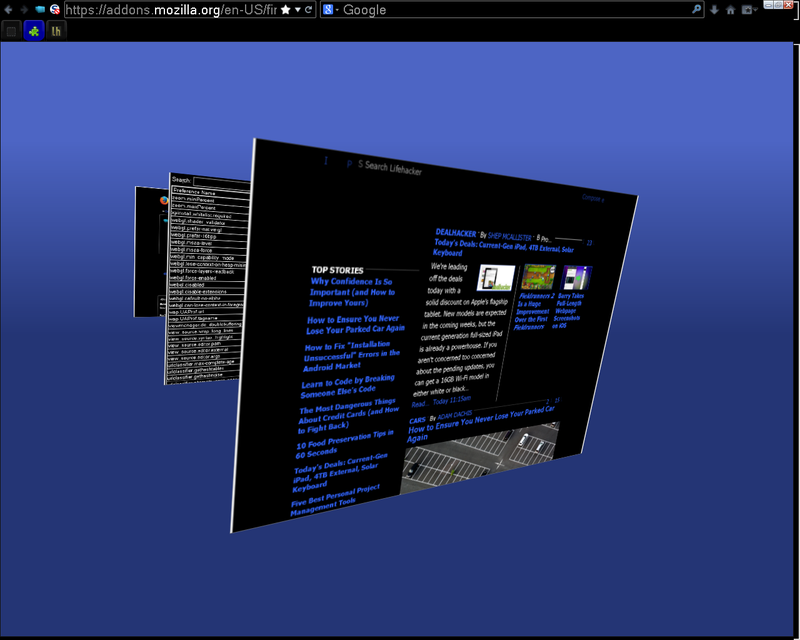Switch to the Lifehacker 'lh' tab
The width and height of the screenshot is (800, 640).
coord(56,31)
